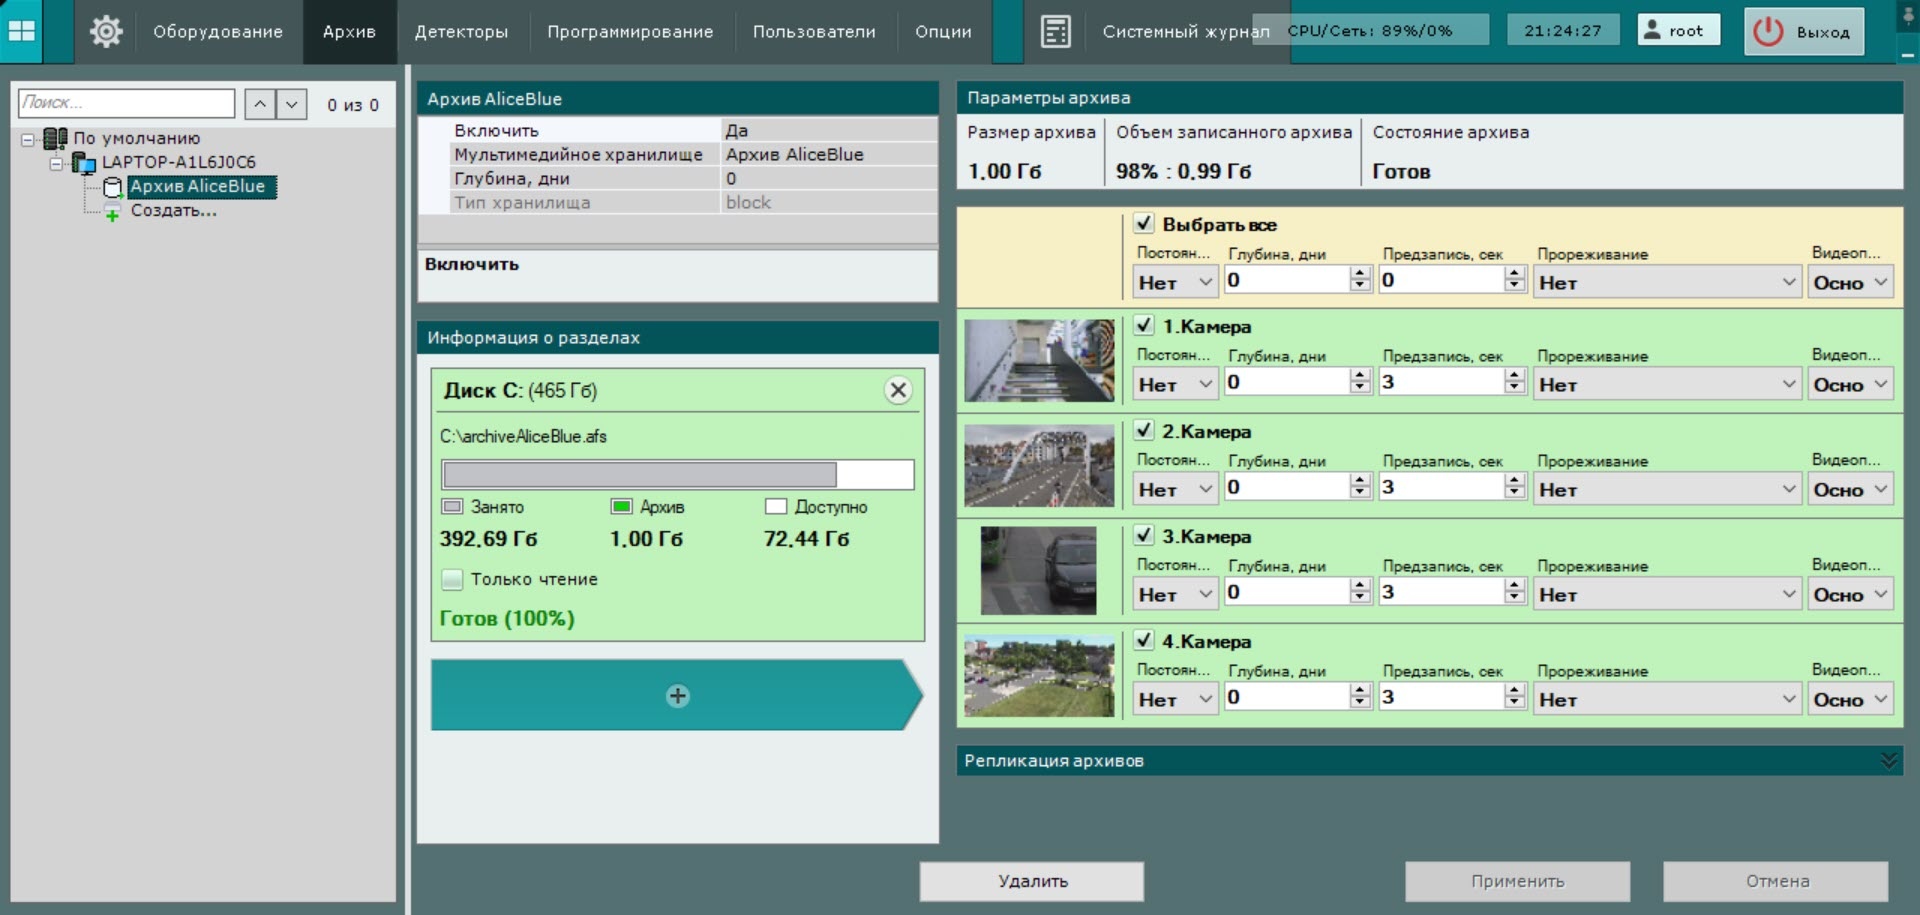Click the search previous result up arrow

click(x=260, y=104)
